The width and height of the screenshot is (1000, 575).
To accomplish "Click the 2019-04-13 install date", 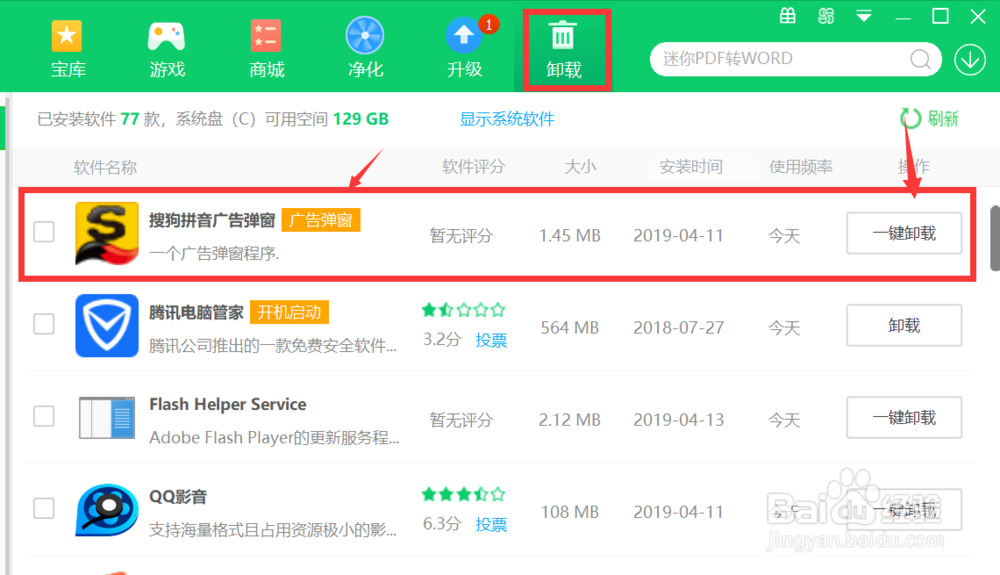I will [x=679, y=420].
